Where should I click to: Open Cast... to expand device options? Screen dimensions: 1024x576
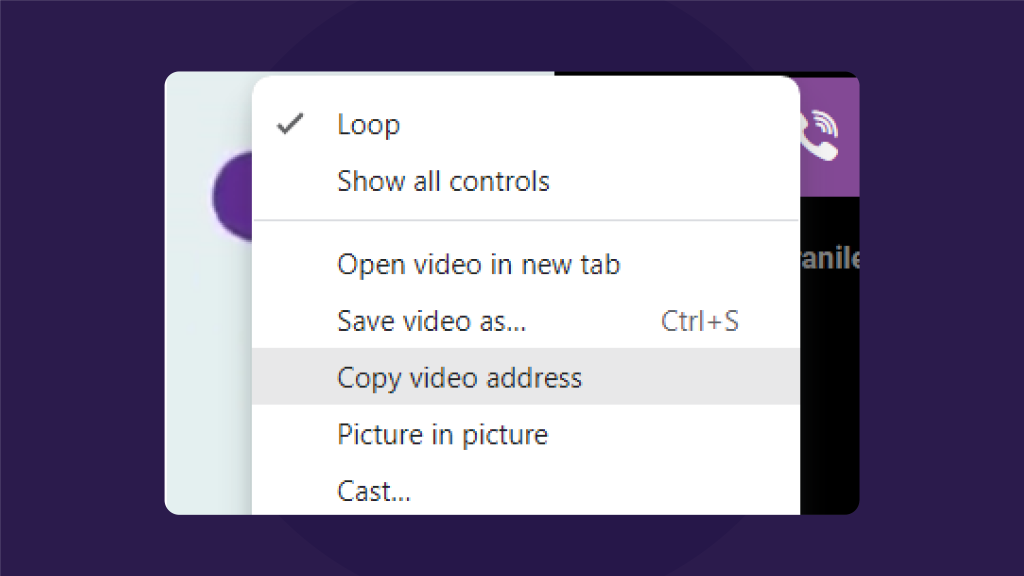pyautogui.click(x=373, y=491)
